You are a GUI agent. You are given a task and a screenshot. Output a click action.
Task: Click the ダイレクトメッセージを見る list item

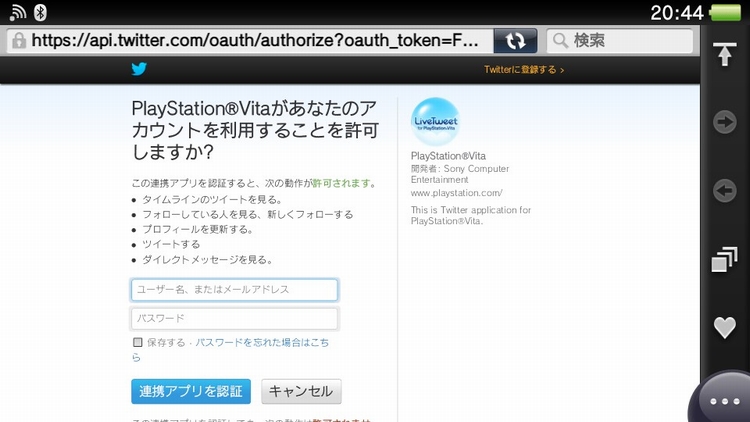pos(208,260)
